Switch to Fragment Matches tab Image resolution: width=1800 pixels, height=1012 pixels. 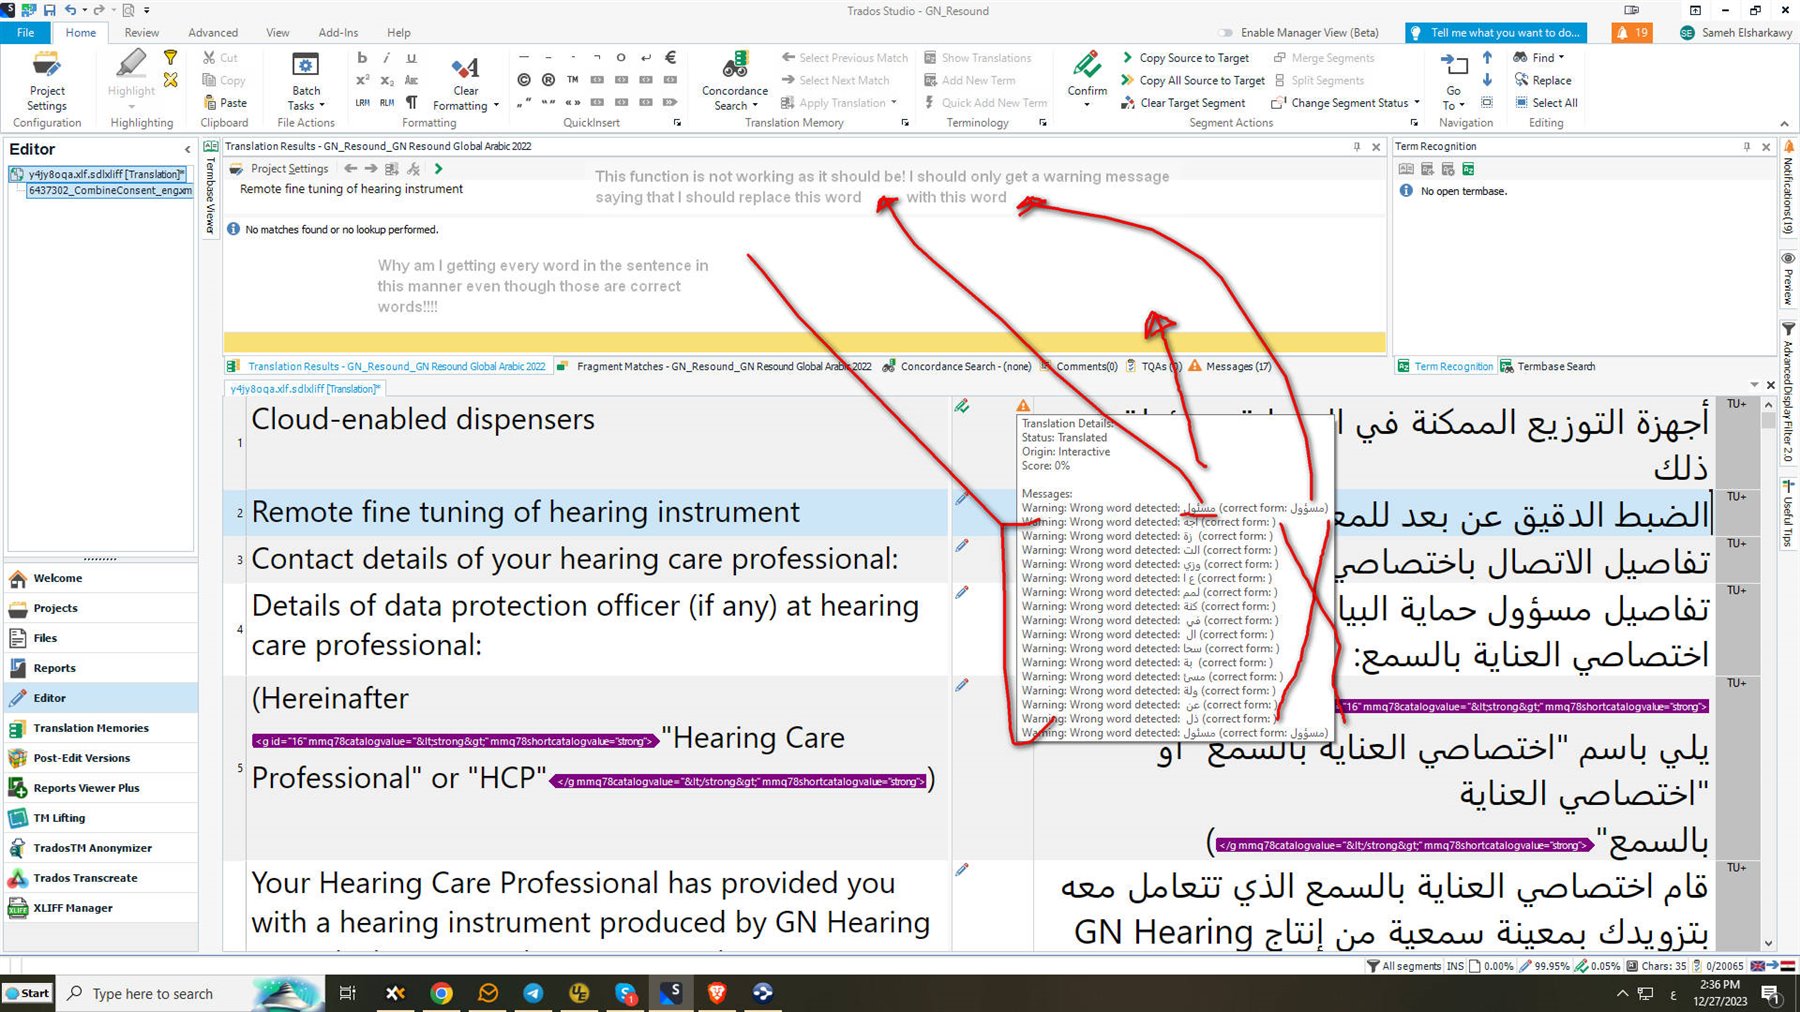[714, 366]
